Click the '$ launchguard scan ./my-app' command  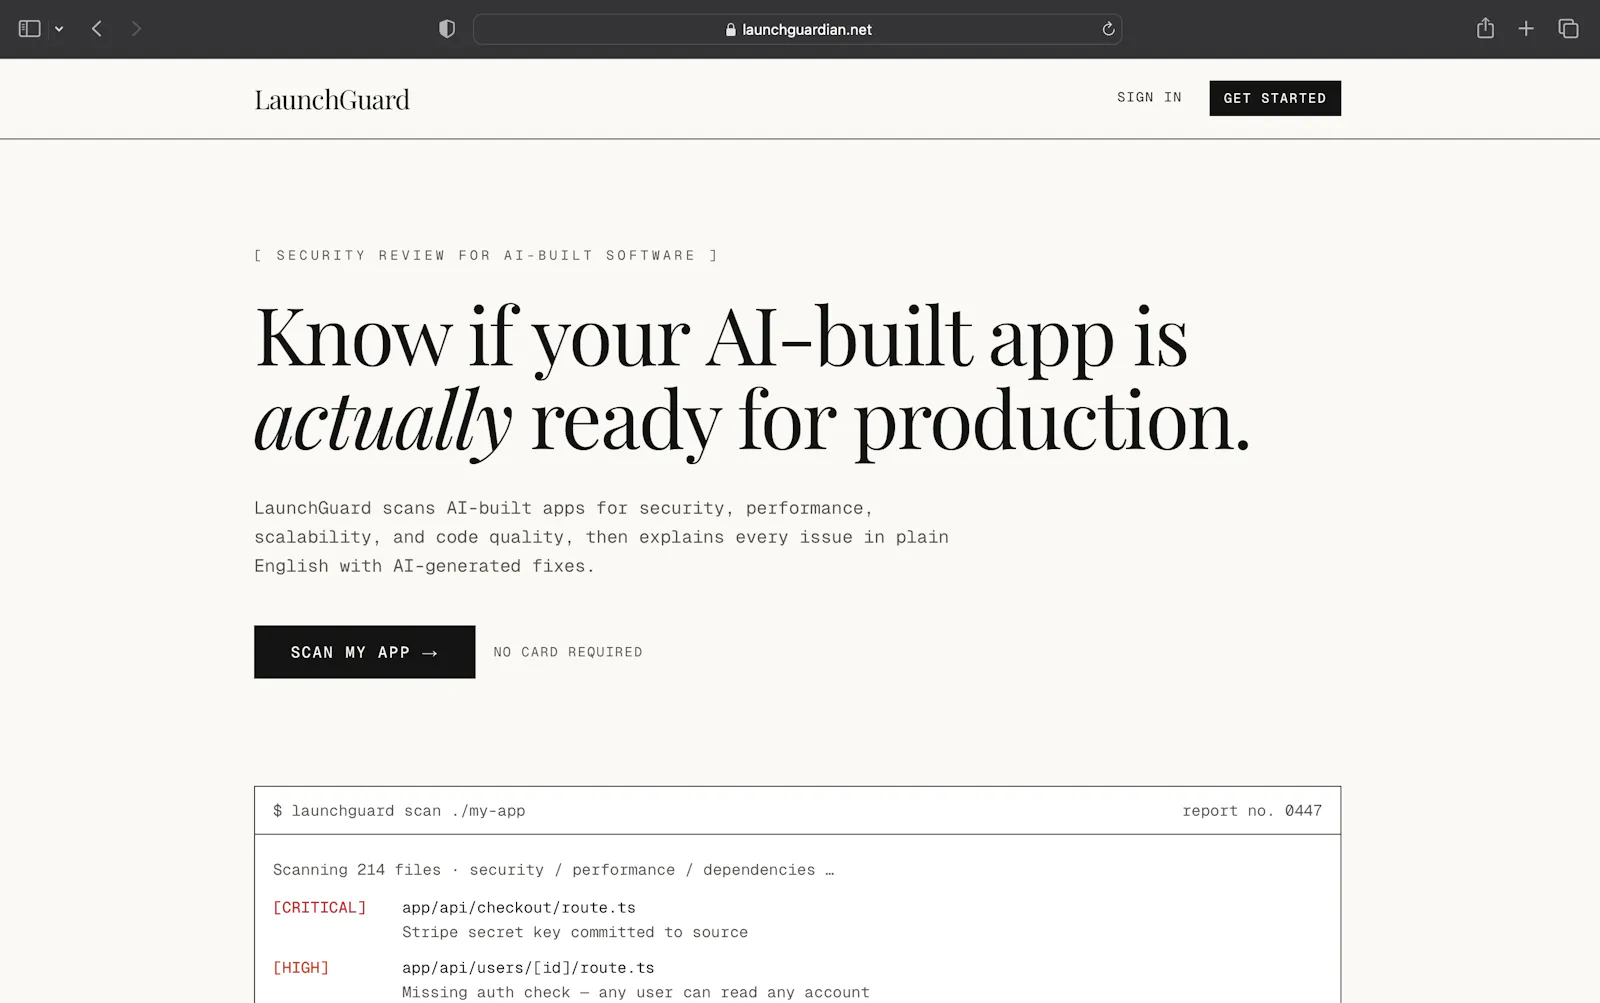[x=399, y=811]
